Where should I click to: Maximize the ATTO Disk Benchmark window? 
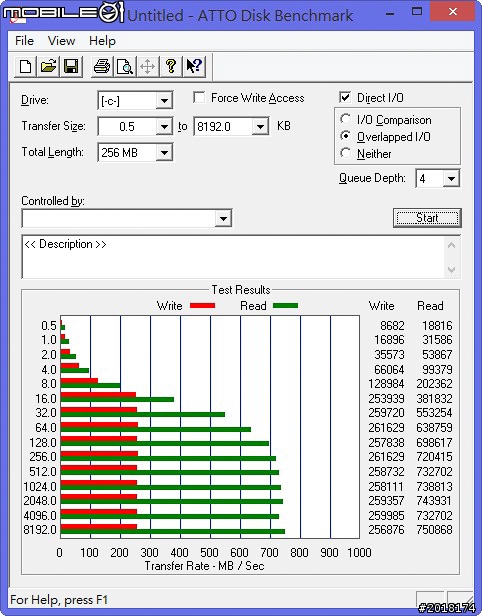(x=417, y=12)
